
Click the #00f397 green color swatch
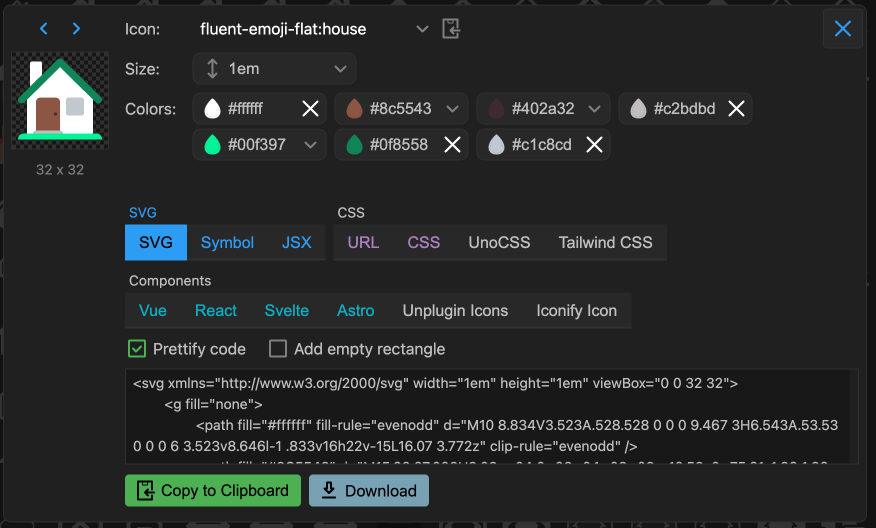[211, 145]
